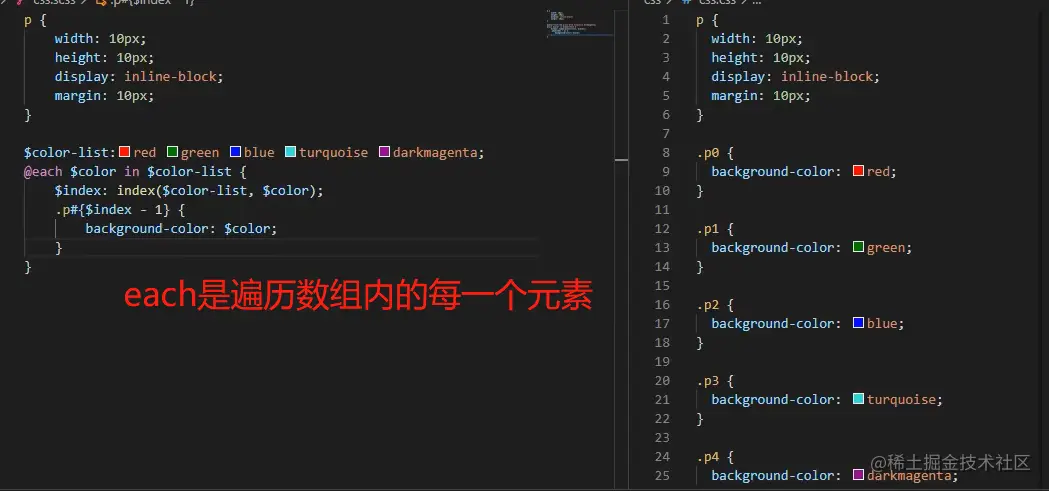
Task: Select line number 8 in the CSS gutter
Action: coord(666,153)
